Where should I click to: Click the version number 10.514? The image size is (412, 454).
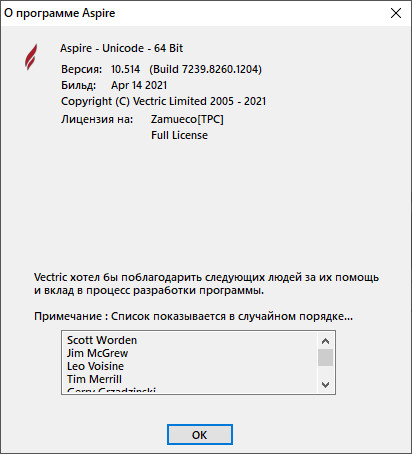pyautogui.click(x=125, y=69)
